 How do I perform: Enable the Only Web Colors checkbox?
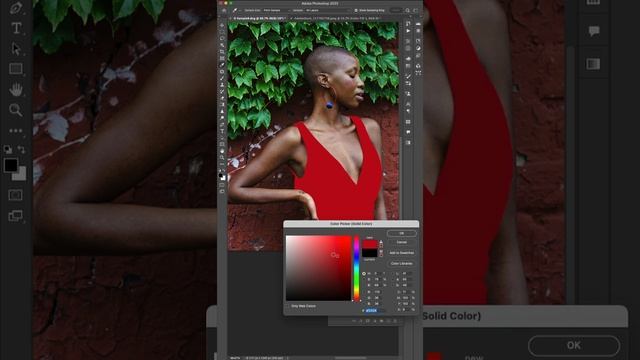click(287, 306)
